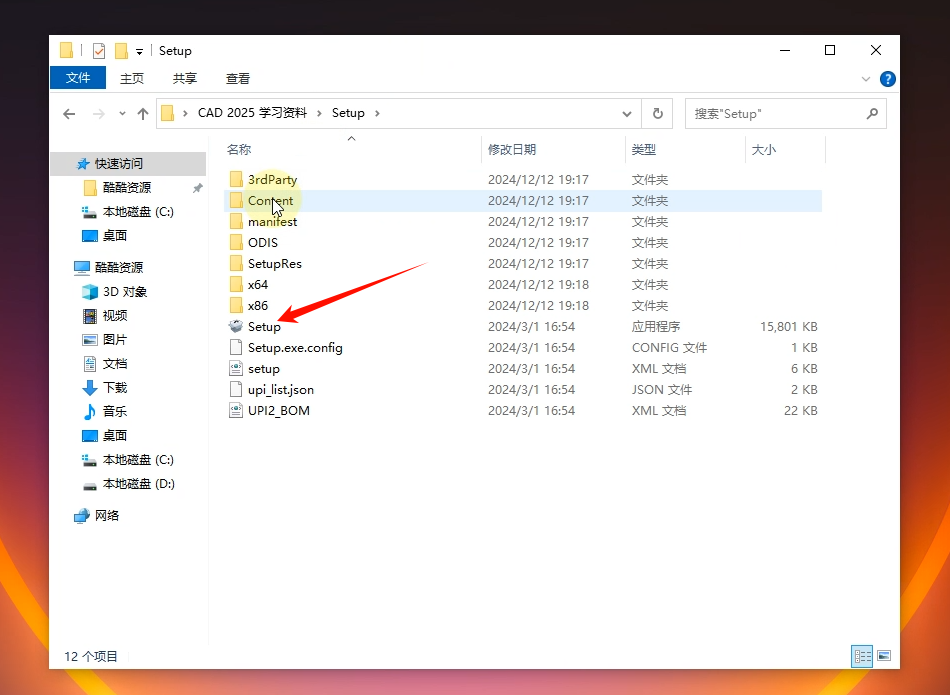Expand the ribbon with the chevron
Viewport: 950px width, 695px height.
coord(866,79)
